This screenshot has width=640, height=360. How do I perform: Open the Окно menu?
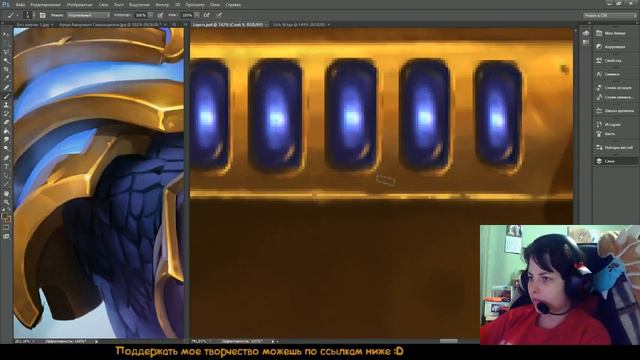215,5
